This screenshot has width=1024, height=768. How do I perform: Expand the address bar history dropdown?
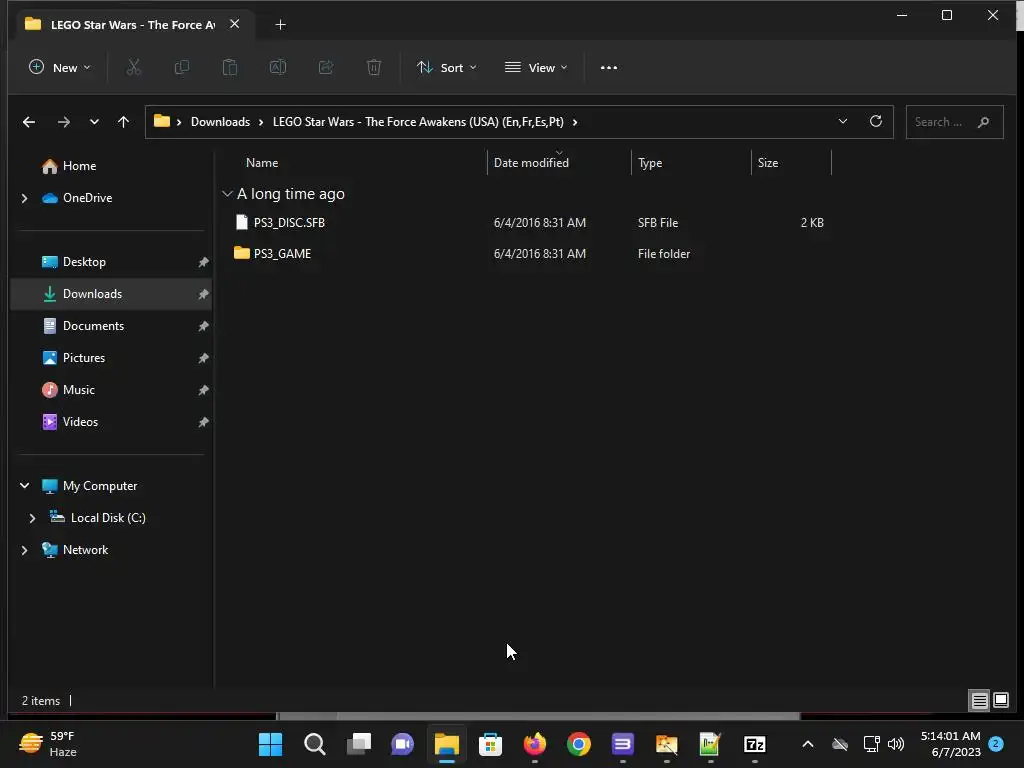(842, 121)
